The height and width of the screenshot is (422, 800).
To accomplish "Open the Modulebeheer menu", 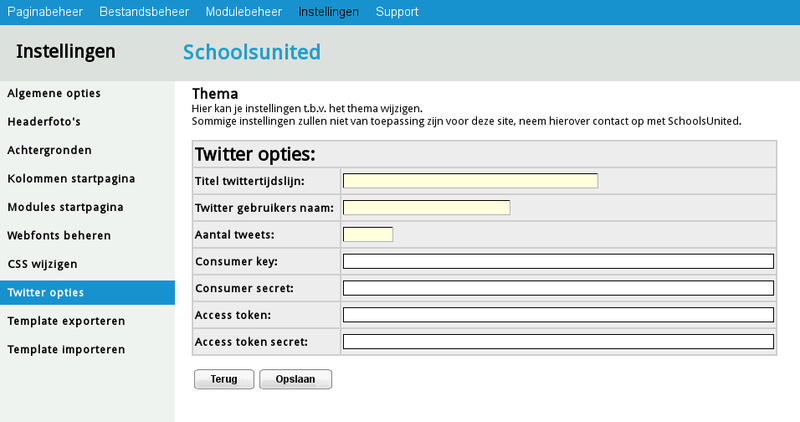I will point(243,12).
